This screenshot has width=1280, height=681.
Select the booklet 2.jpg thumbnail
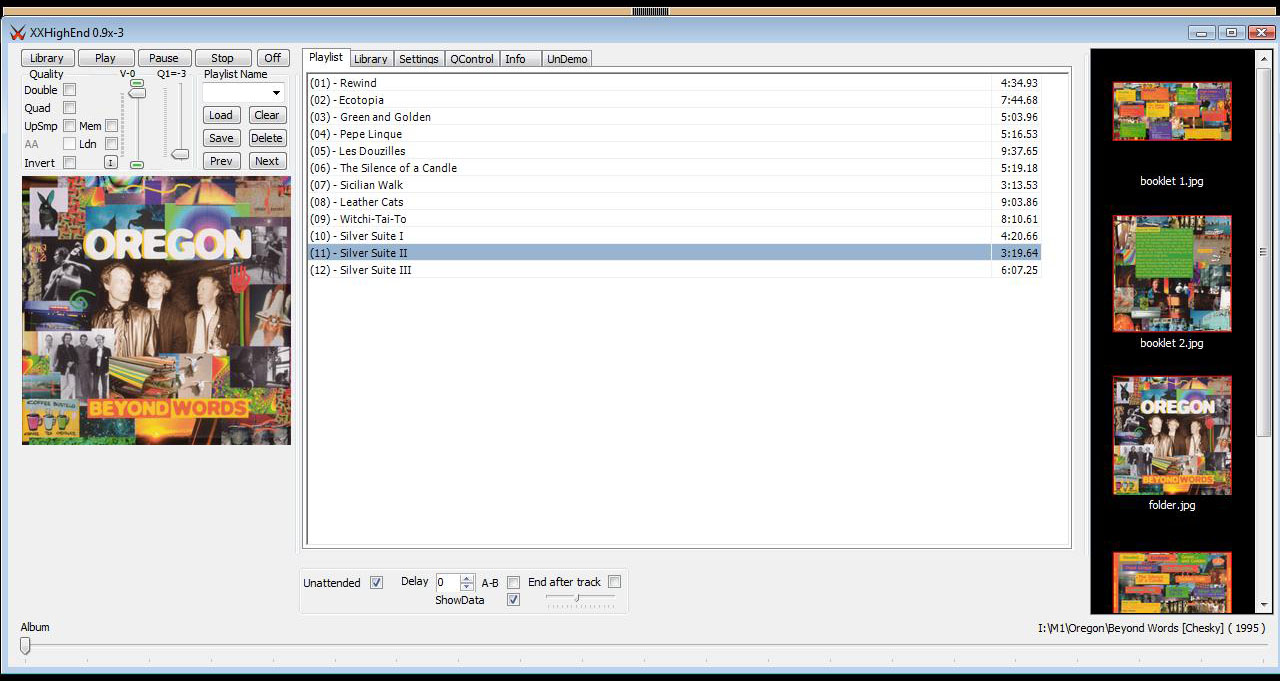tap(1172, 274)
